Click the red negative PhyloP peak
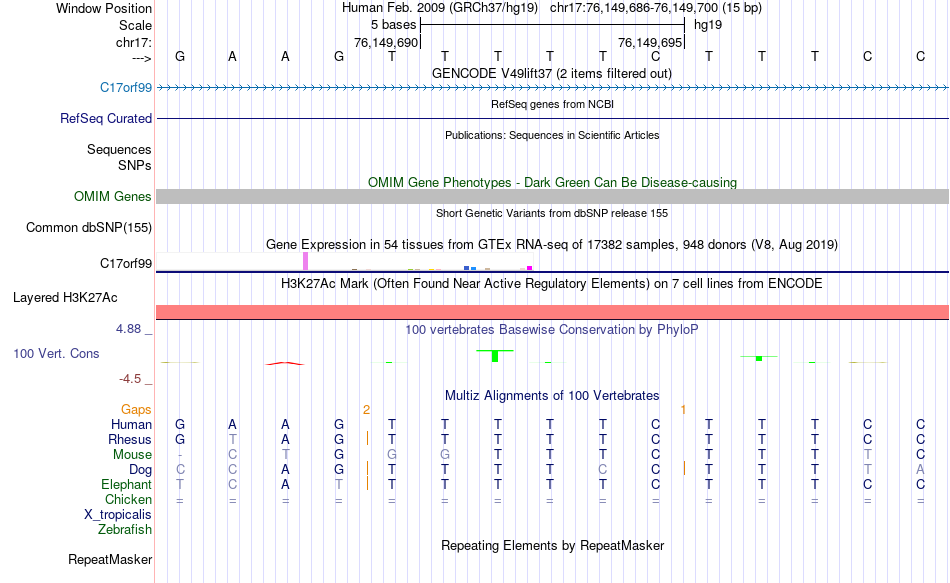 tap(285, 364)
